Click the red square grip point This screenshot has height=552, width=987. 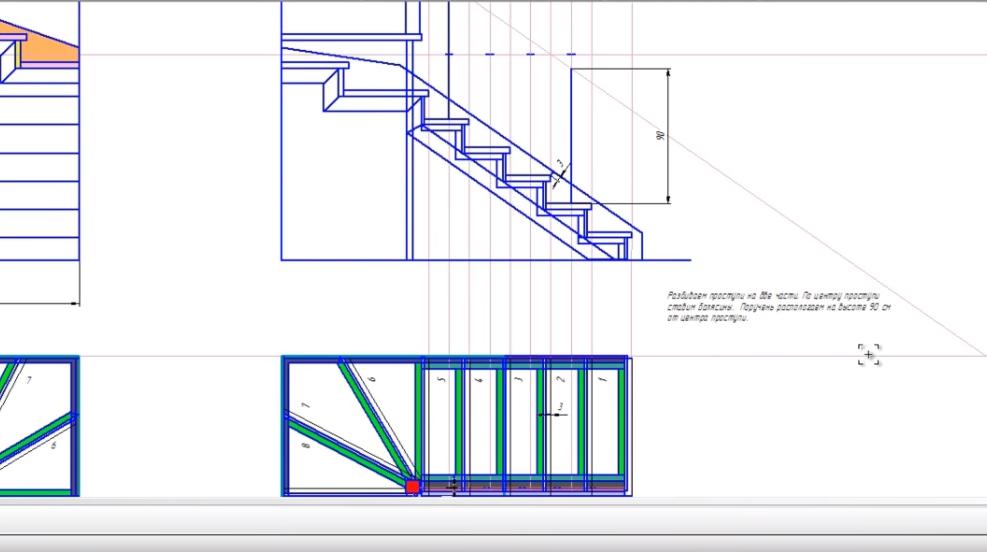[x=412, y=487]
